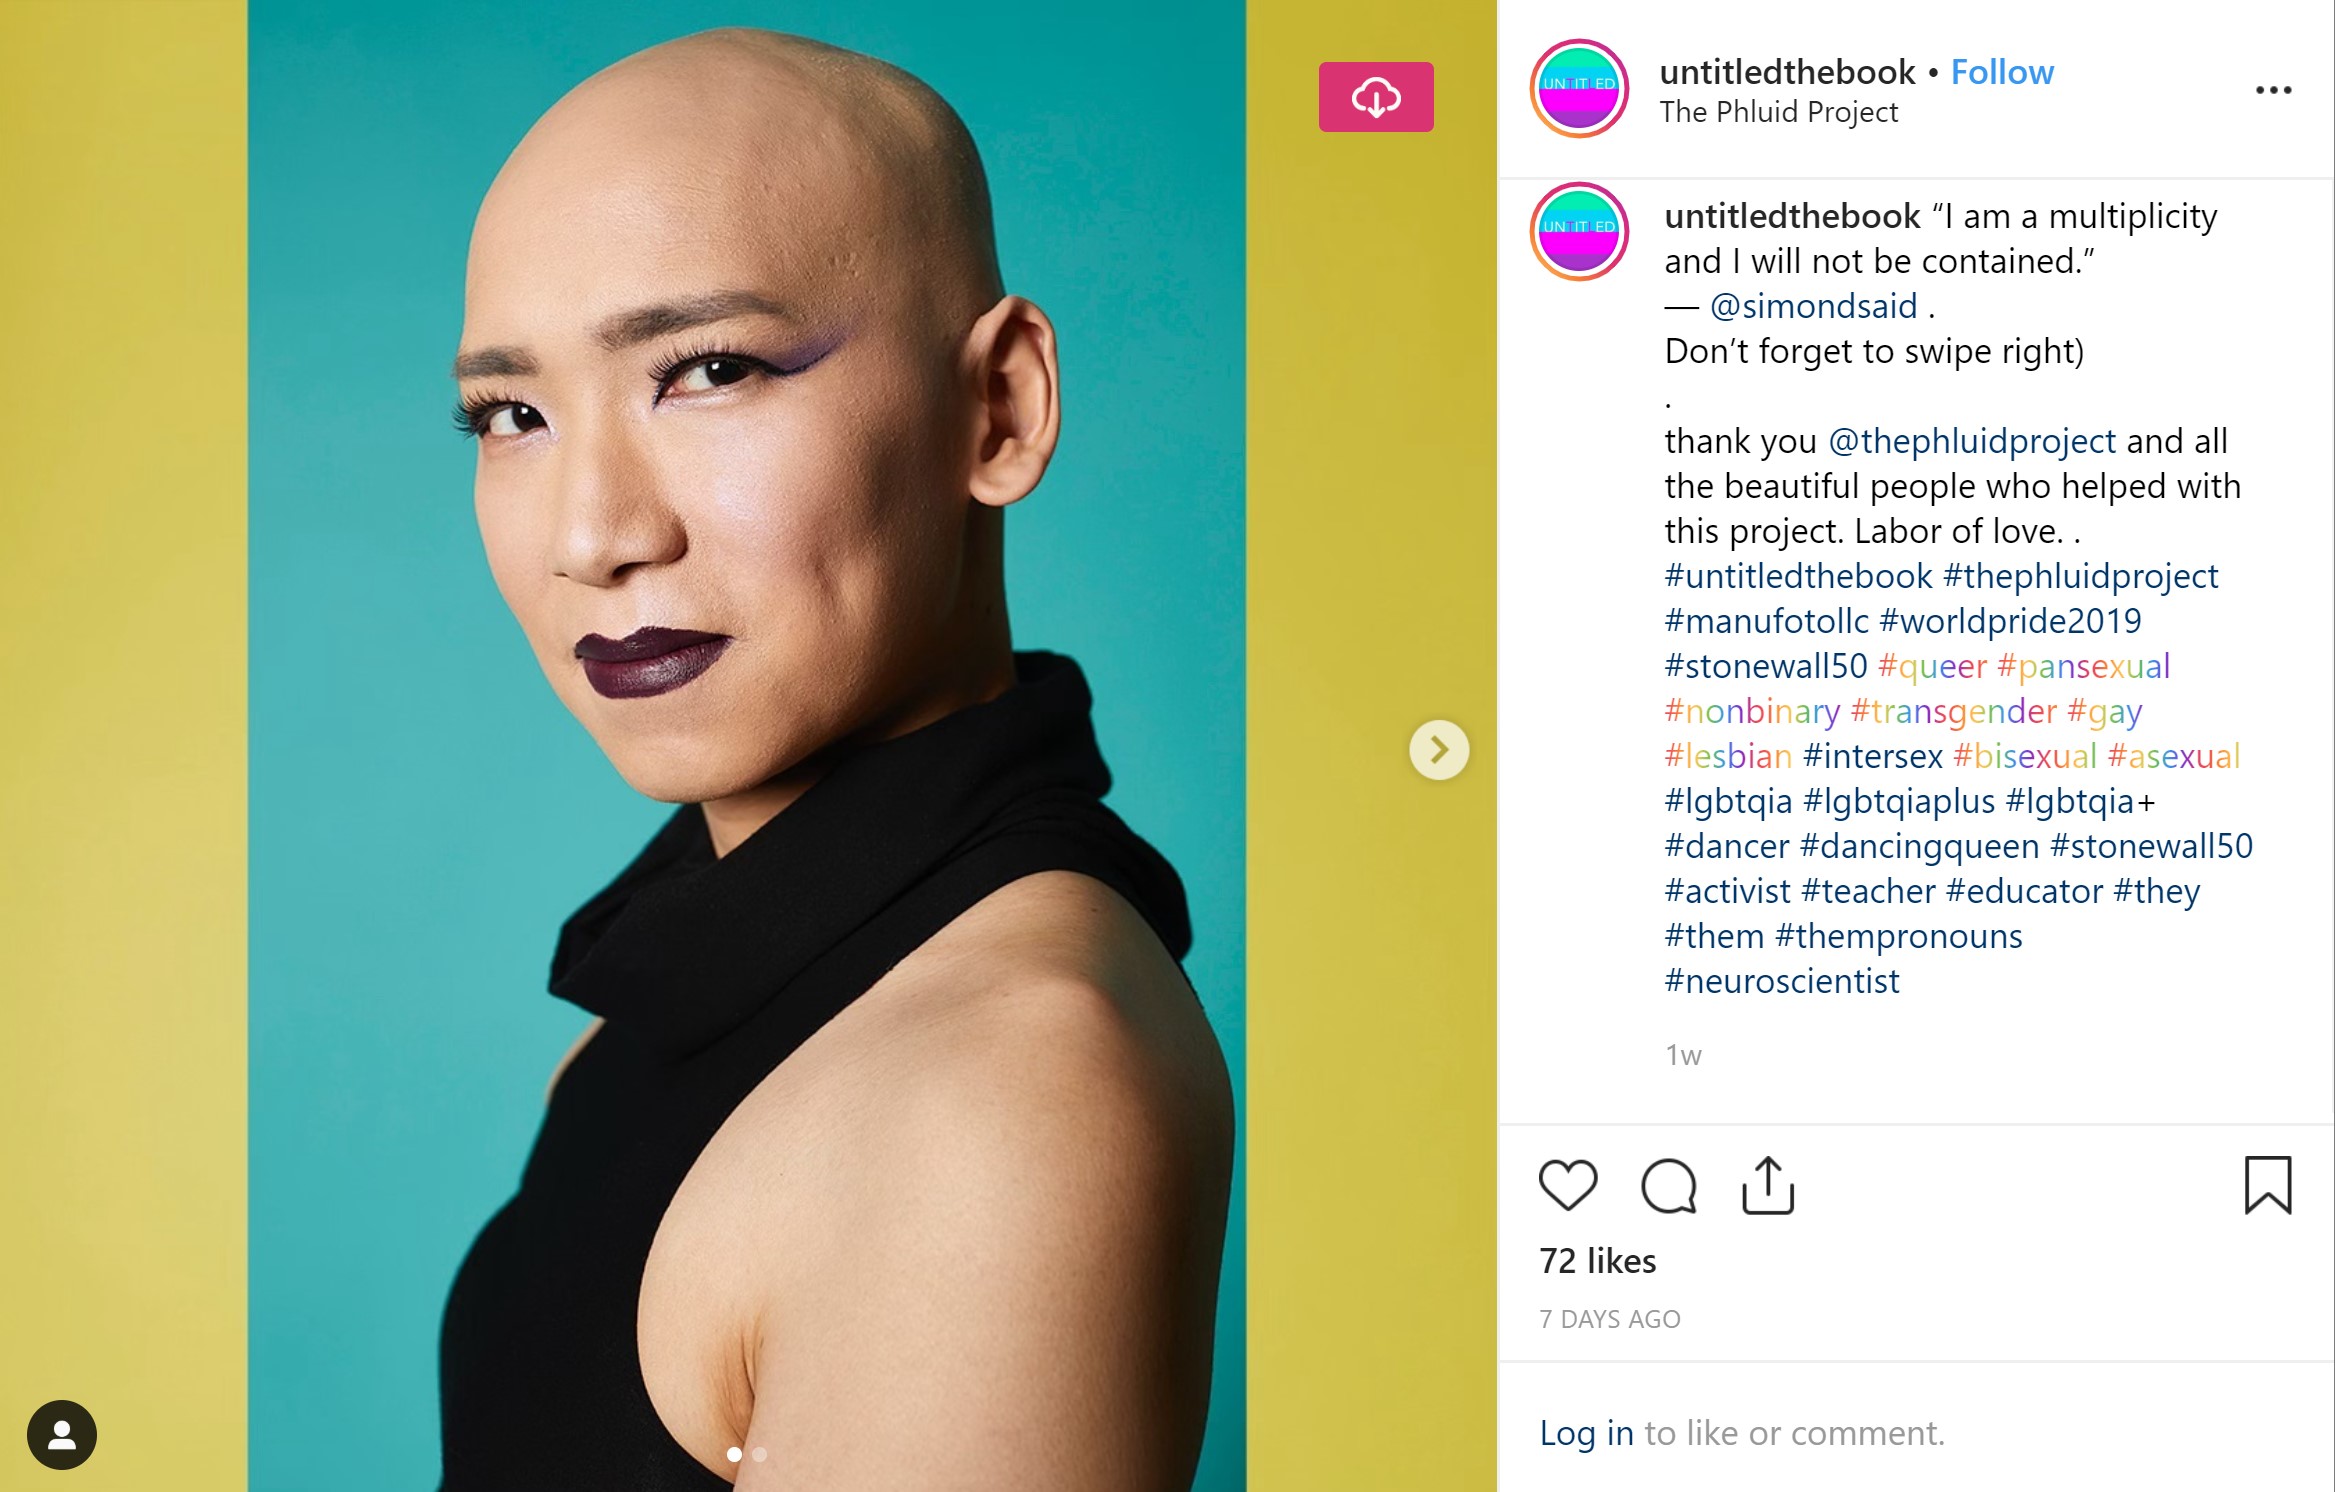Open the @thephluidproject mention
This screenshot has height=1492, width=2335.
coord(1971,441)
